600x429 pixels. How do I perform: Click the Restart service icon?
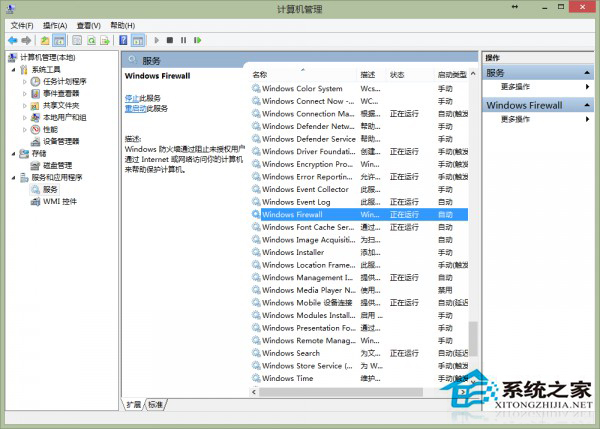pyautogui.click(x=197, y=40)
